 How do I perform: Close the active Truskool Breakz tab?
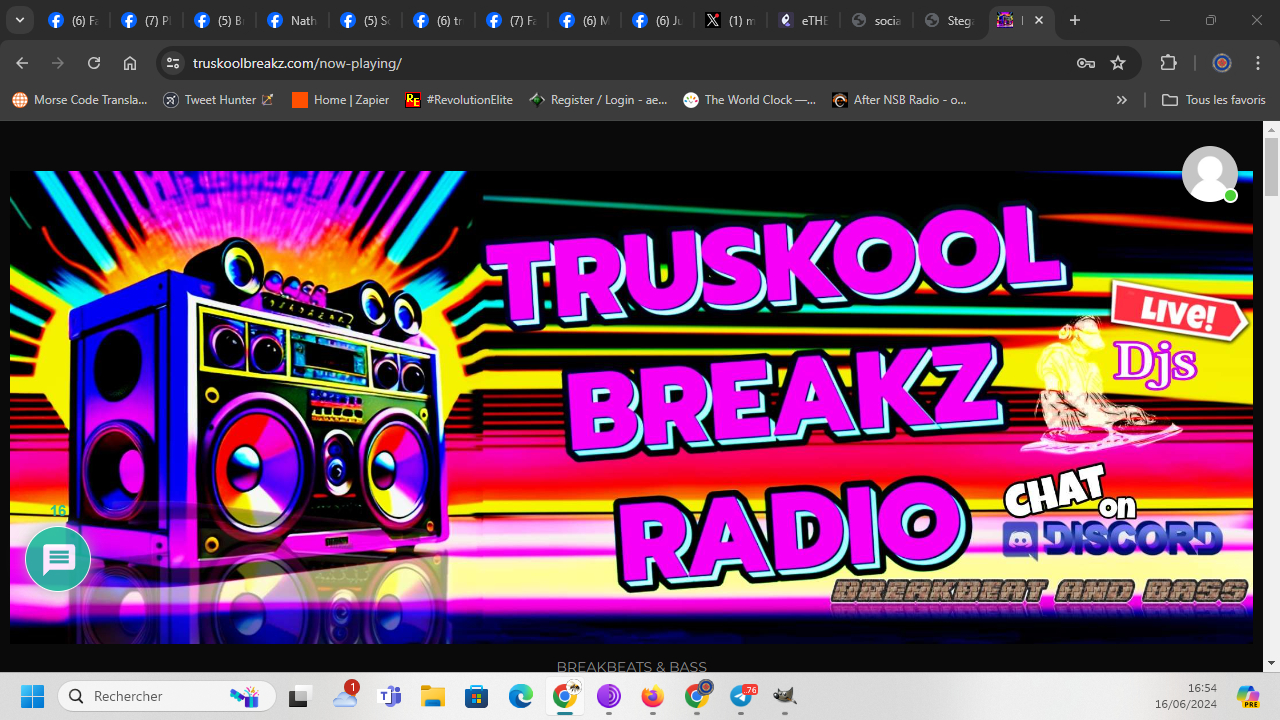pyautogui.click(x=1039, y=20)
